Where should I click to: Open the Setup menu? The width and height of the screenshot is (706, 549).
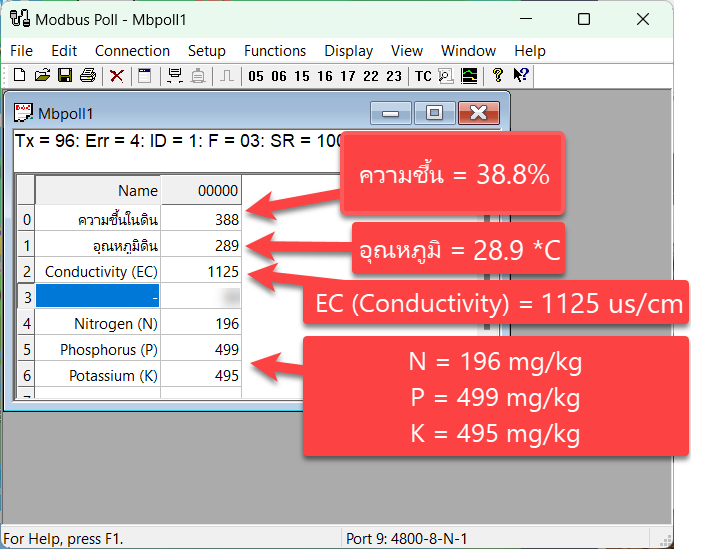pos(207,51)
